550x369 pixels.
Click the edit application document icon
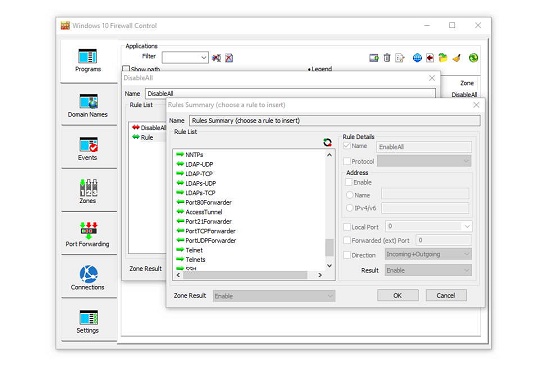tap(400, 58)
